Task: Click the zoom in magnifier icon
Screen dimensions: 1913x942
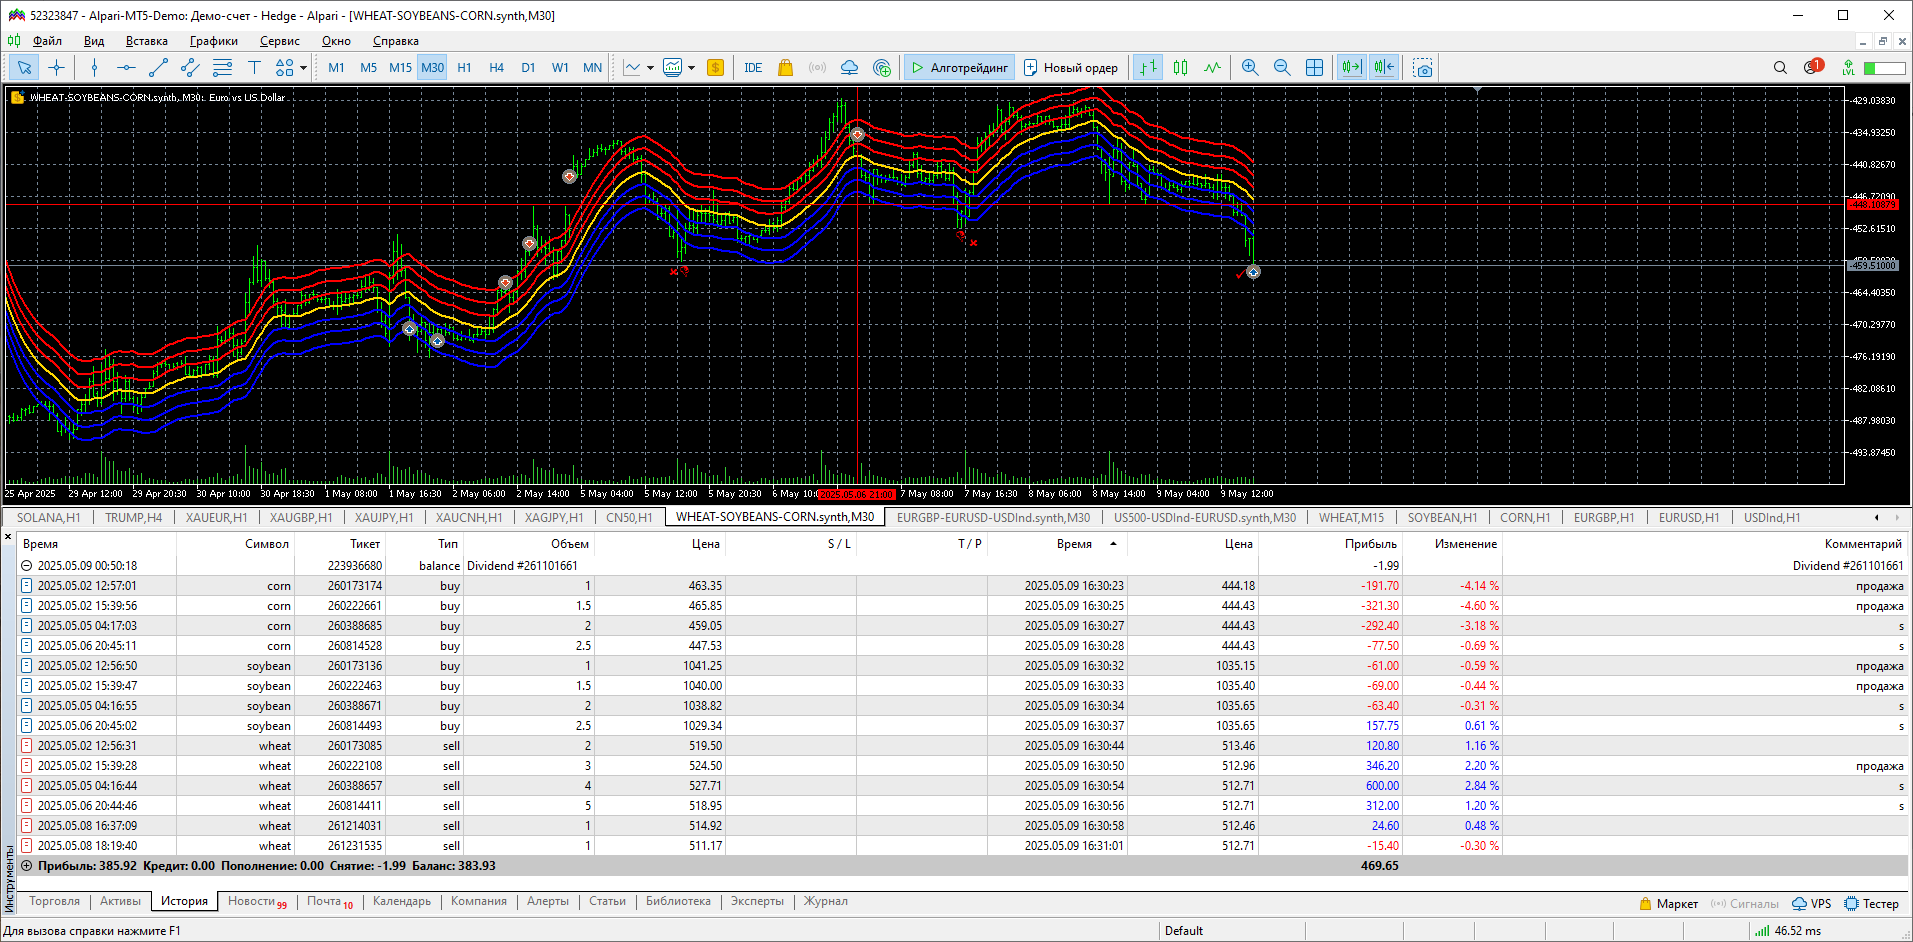Action: (1250, 68)
